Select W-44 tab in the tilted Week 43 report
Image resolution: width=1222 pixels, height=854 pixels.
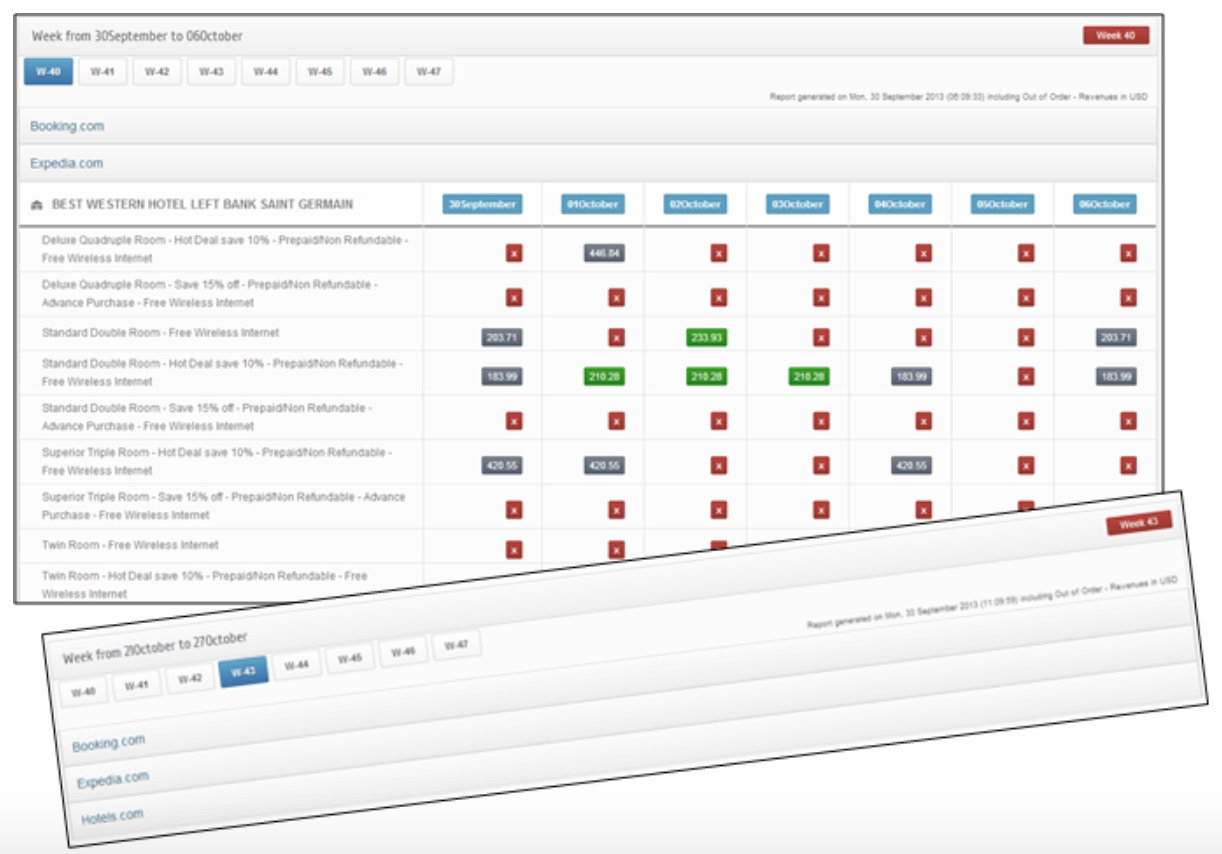[x=296, y=664]
